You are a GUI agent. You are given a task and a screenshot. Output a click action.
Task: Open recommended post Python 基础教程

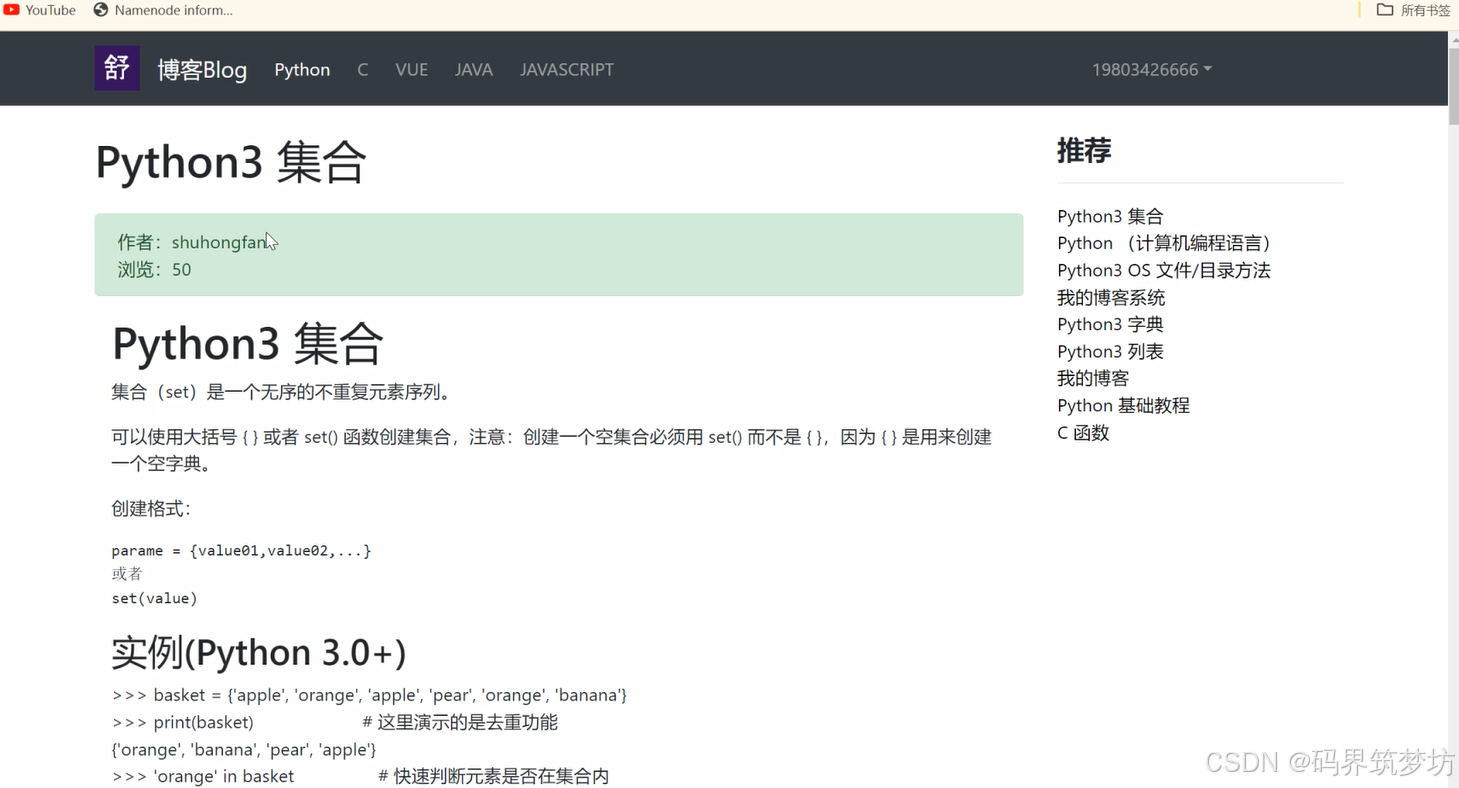coord(1123,405)
